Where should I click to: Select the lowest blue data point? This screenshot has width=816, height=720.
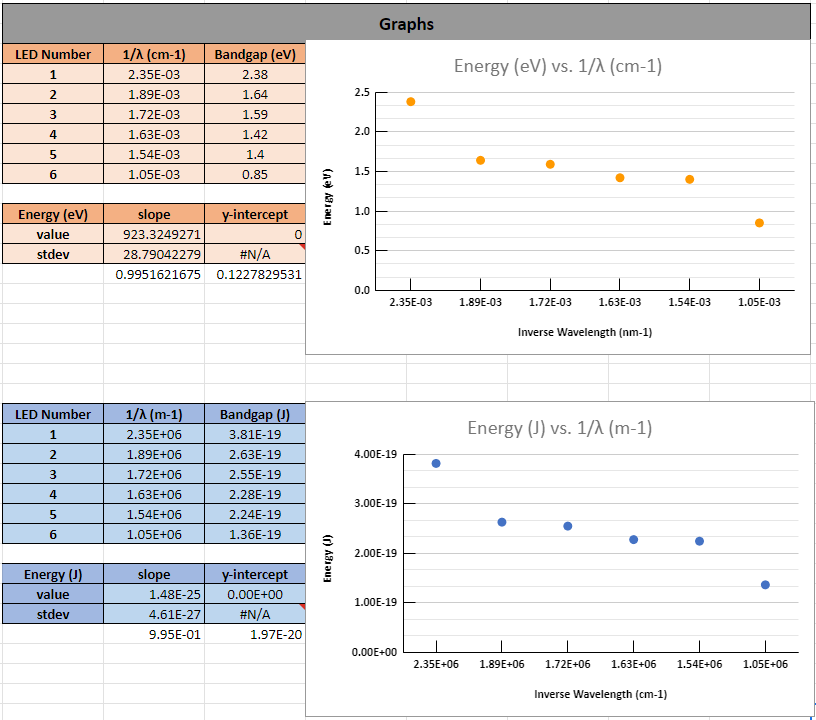click(x=765, y=585)
